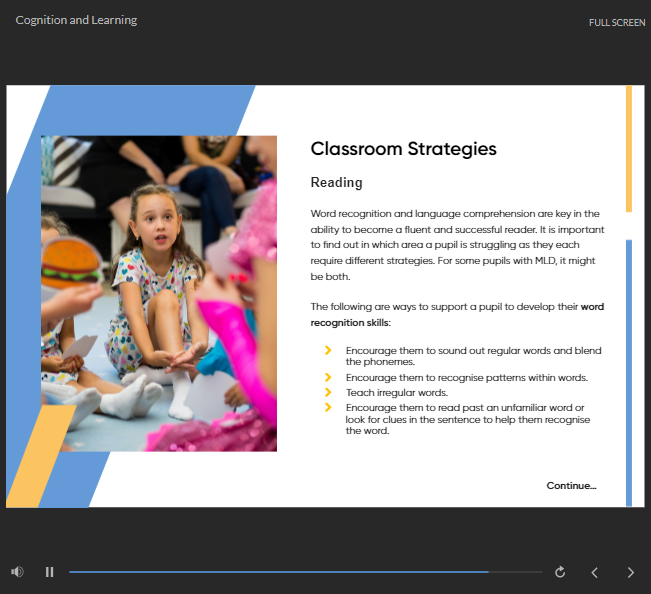651x594 pixels.
Task: Click the blue scroll indicator on right edge
Action: (x=628, y=372)
